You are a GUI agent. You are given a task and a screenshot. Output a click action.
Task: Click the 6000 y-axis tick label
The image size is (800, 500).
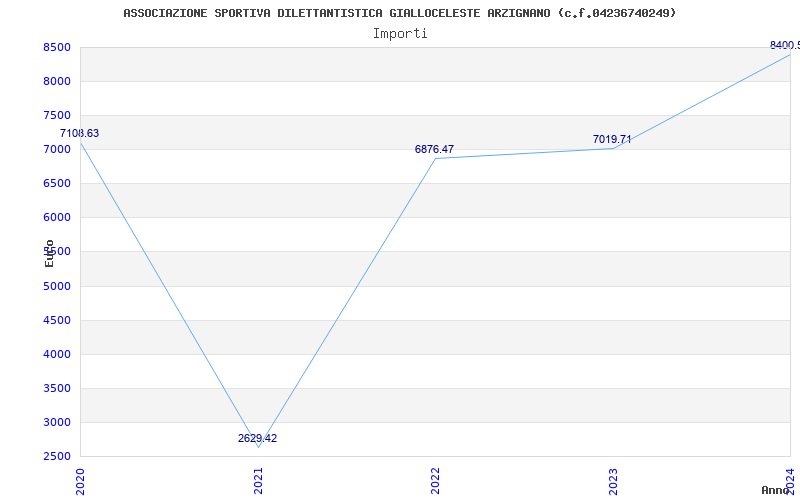click(57, 218)
